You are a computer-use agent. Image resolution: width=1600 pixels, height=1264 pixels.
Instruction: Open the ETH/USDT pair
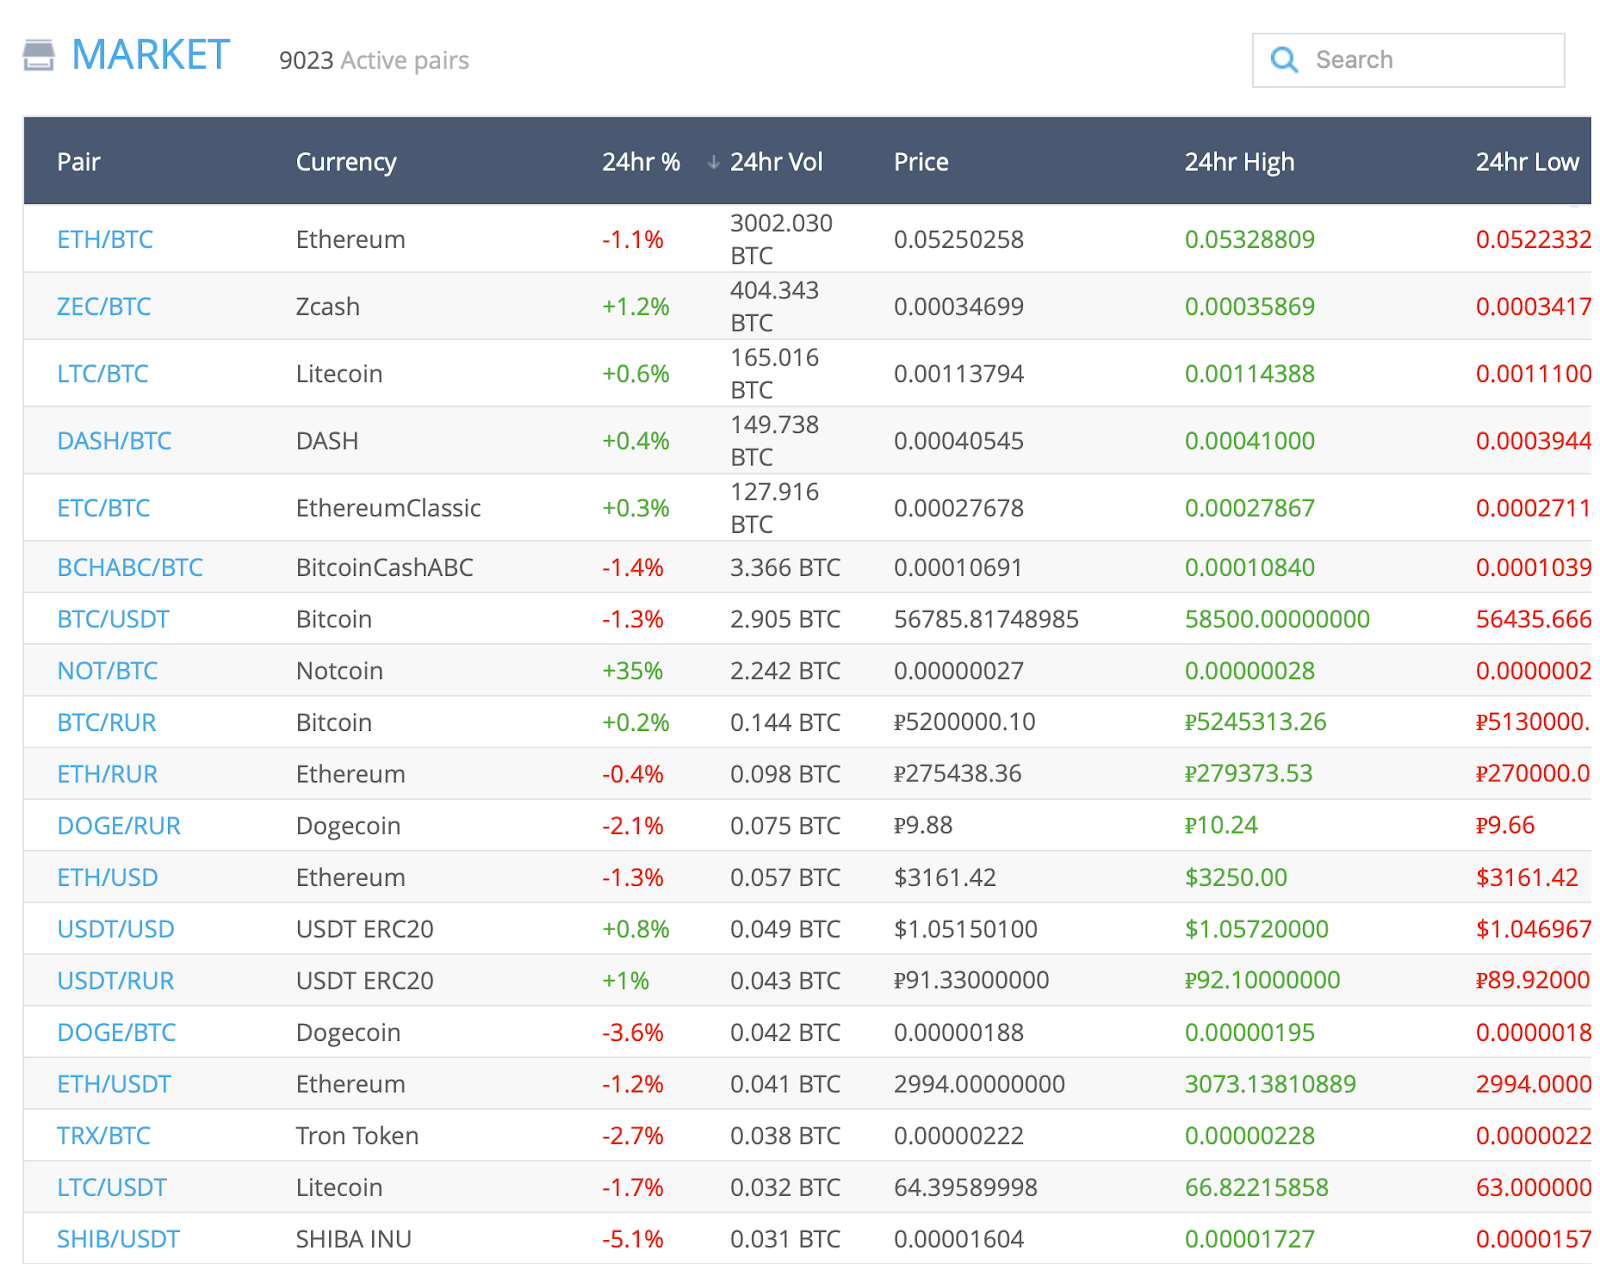pos(114,1084)
